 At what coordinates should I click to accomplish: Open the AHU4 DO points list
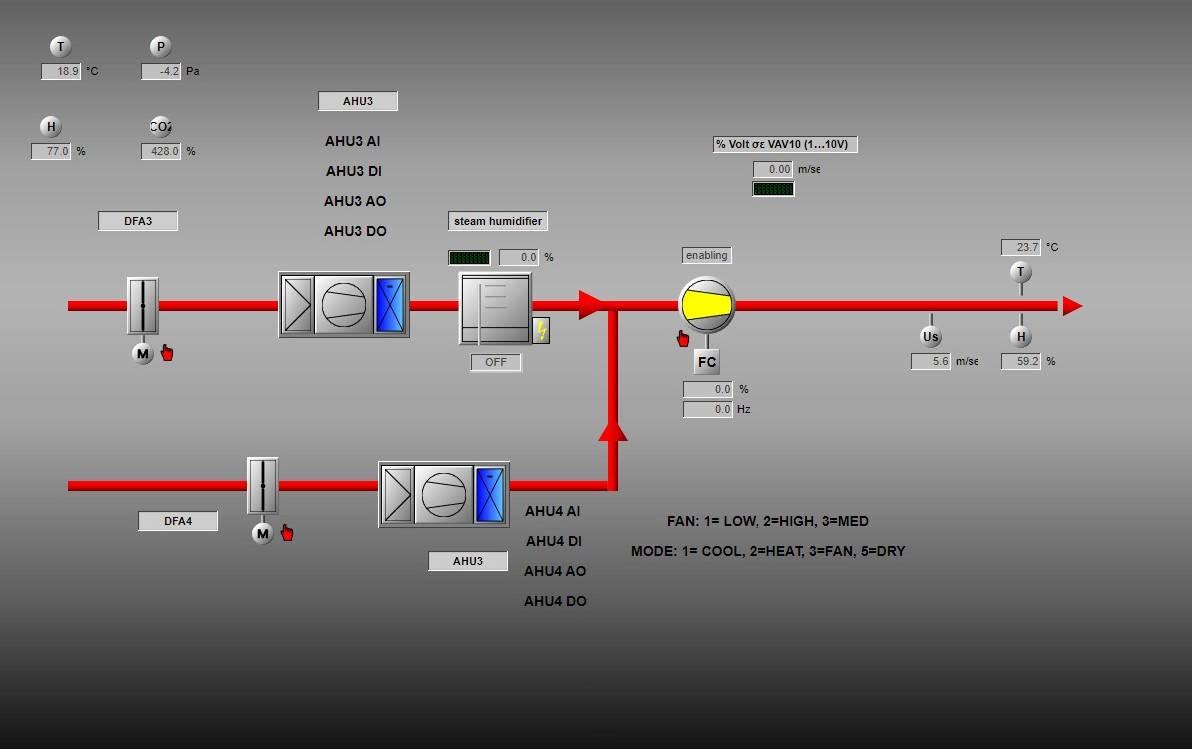(555, 601)
